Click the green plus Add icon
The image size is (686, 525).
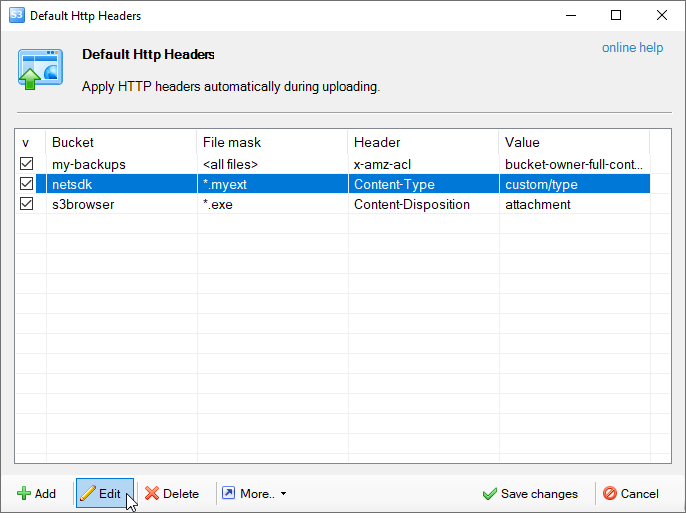click(x=24, y=494)
